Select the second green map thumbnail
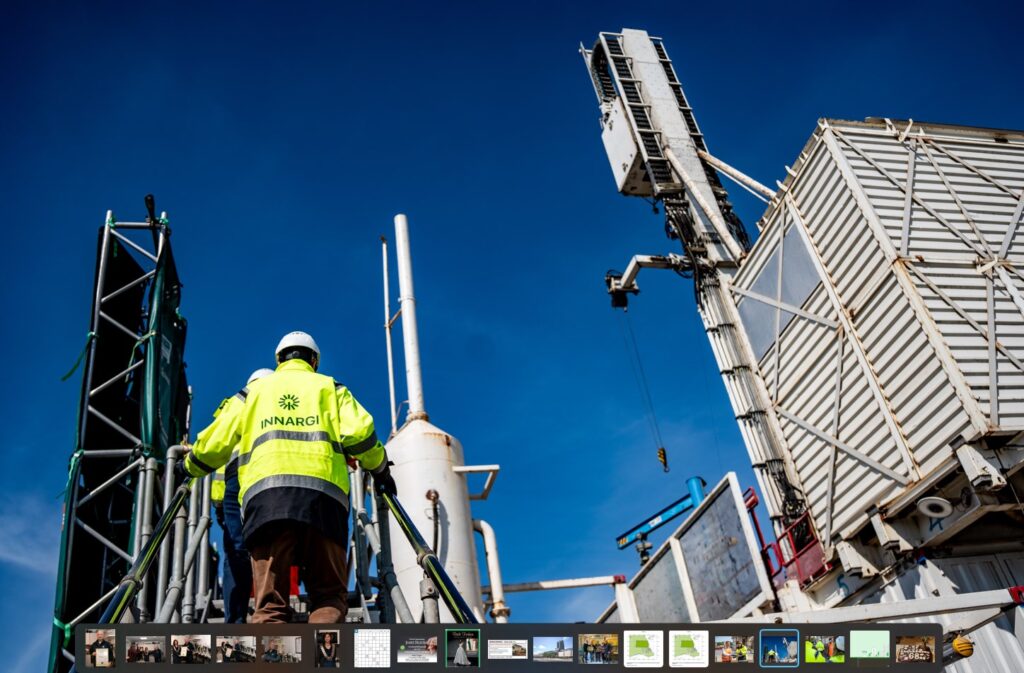The height and width of the screenshot is (673, 1024). 688,648
